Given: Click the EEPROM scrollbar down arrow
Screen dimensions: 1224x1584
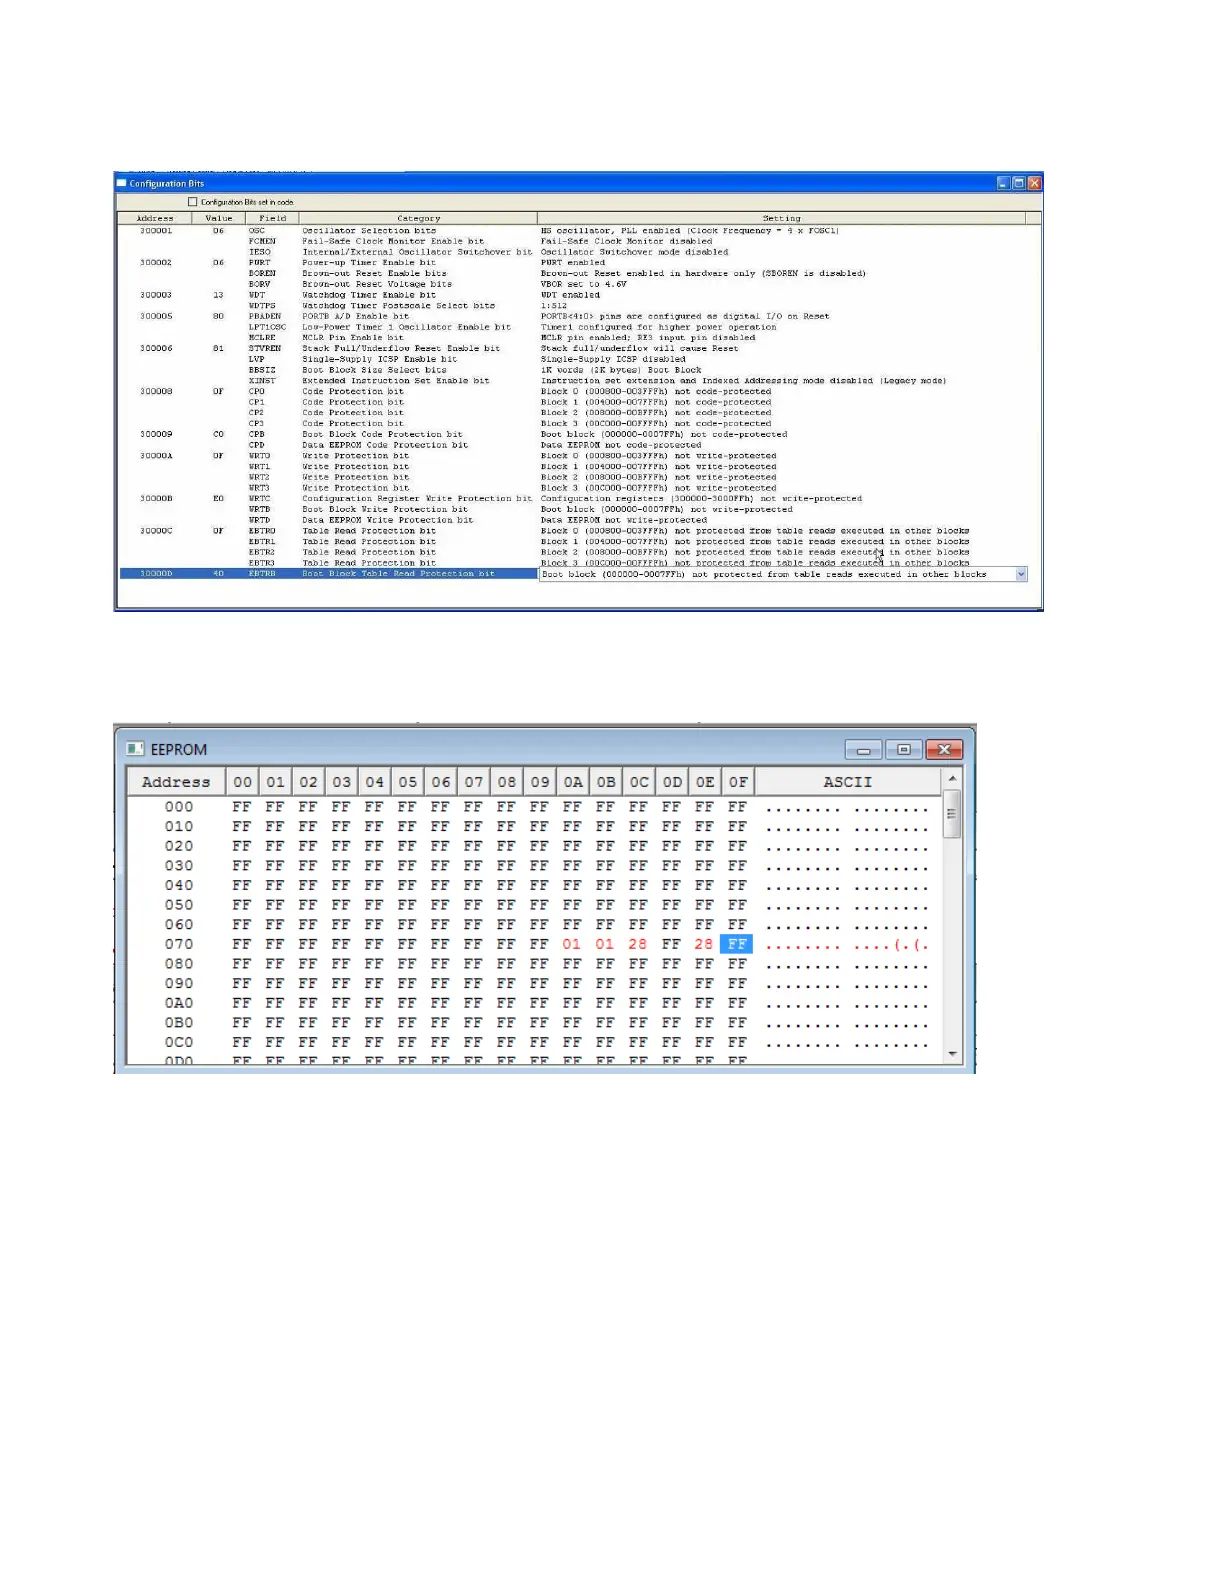Looking at the screenshot, I should click(952, 1053).
